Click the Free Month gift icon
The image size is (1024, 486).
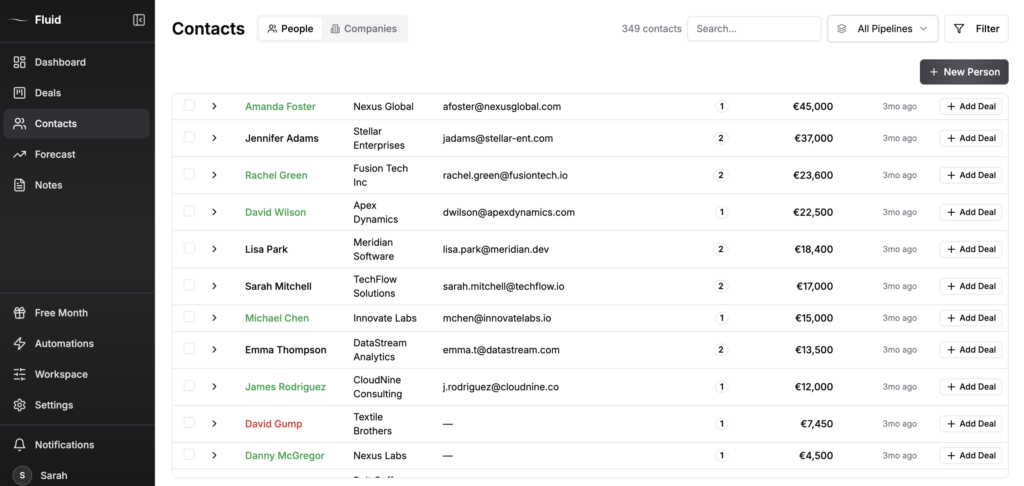[19, 313]
